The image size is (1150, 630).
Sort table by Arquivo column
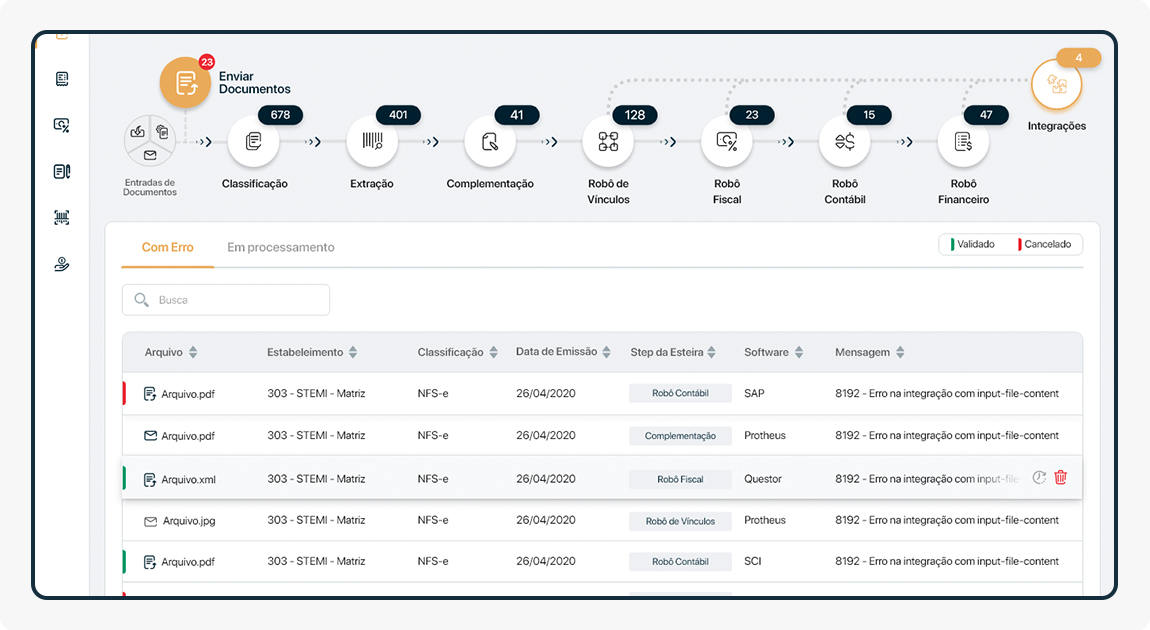click(193, 353)
